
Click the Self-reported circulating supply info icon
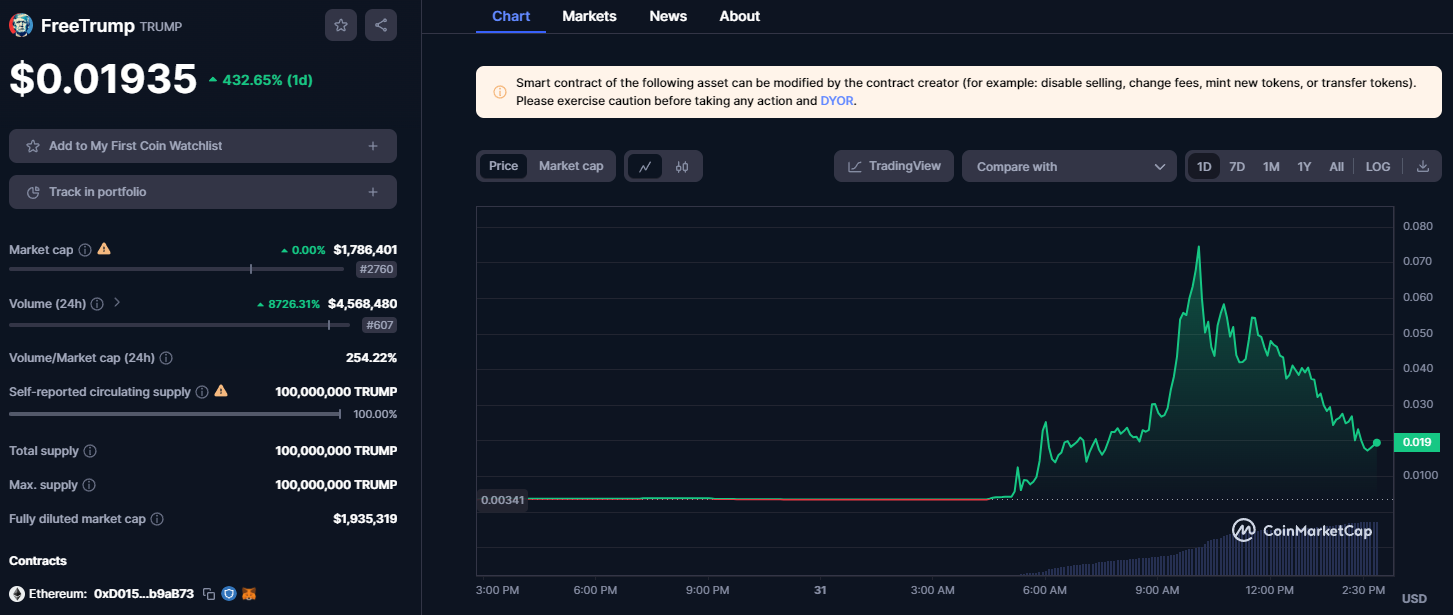click(x=202, y=392)
